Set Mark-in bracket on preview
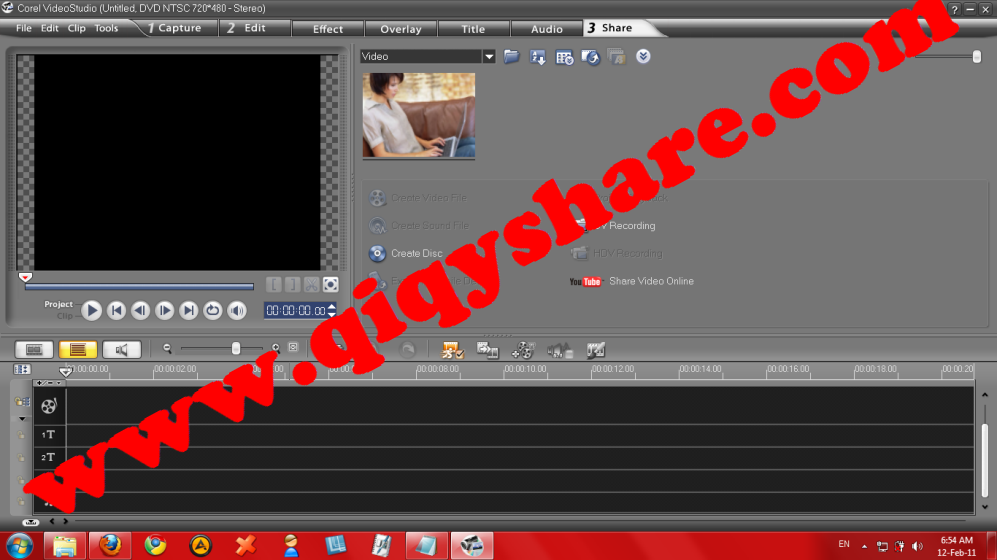Viewport: 997px width, 560px height. [273, 285]
